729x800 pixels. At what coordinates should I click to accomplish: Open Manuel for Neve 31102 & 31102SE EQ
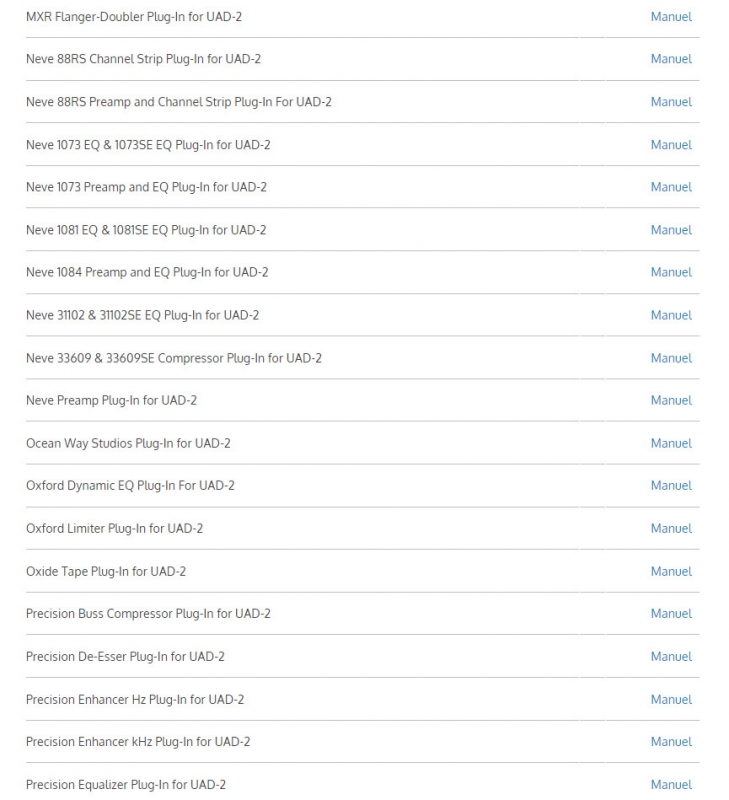pos(670,315)
